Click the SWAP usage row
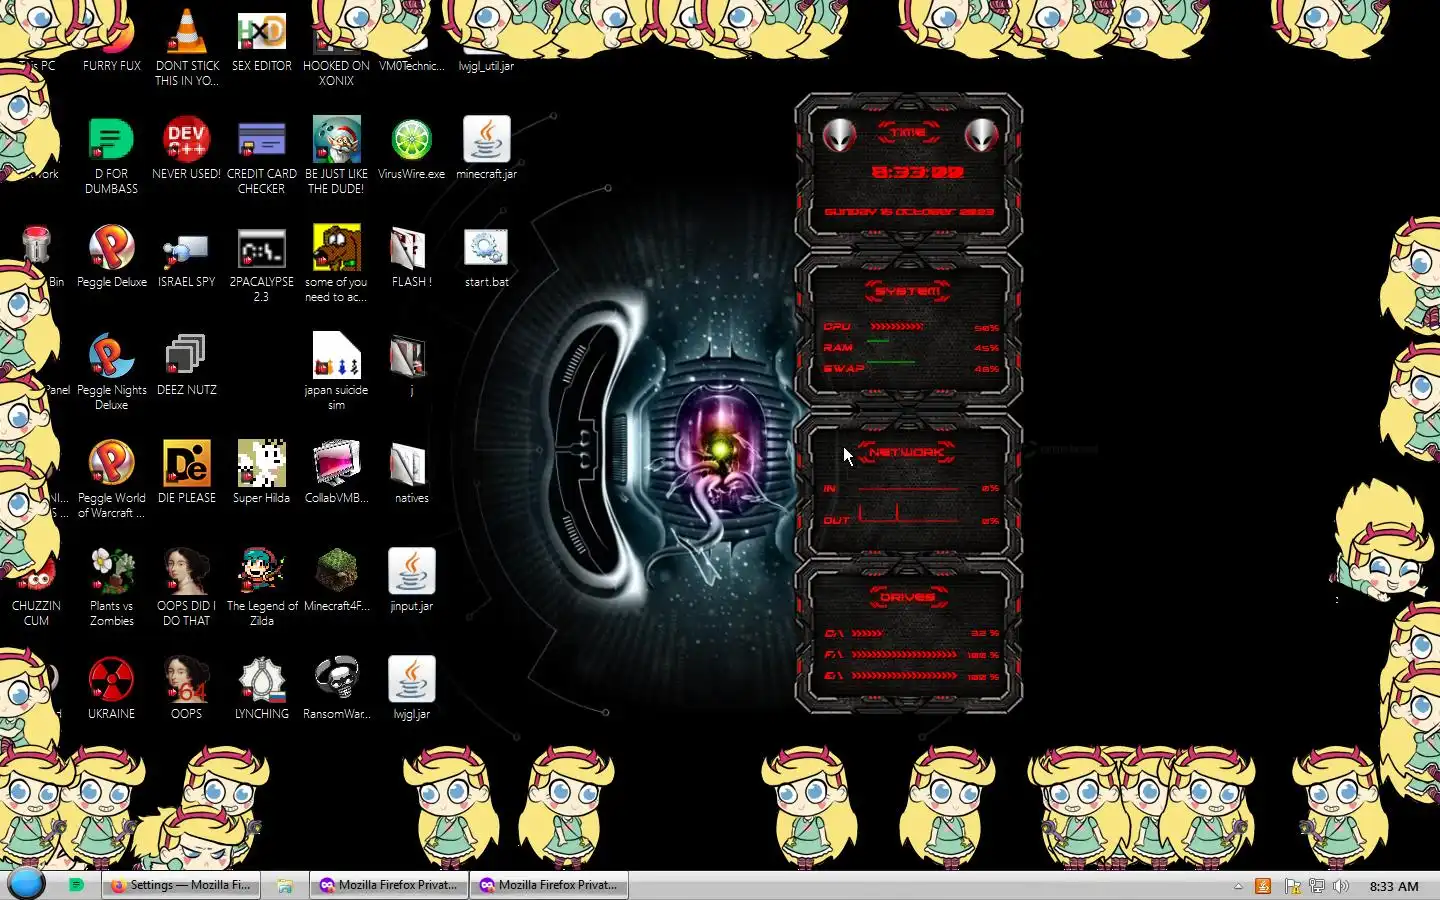1440x900 pixels. (910, 369)
